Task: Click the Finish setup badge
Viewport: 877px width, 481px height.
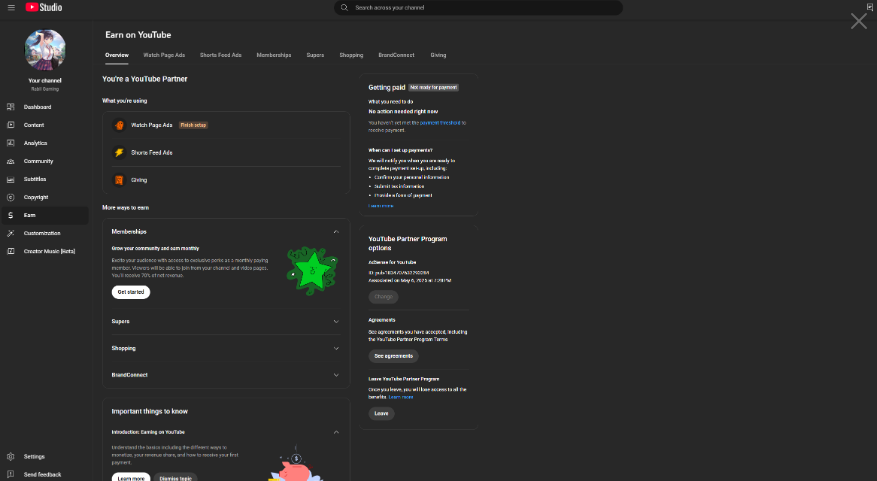Action: tap(193, 125)
